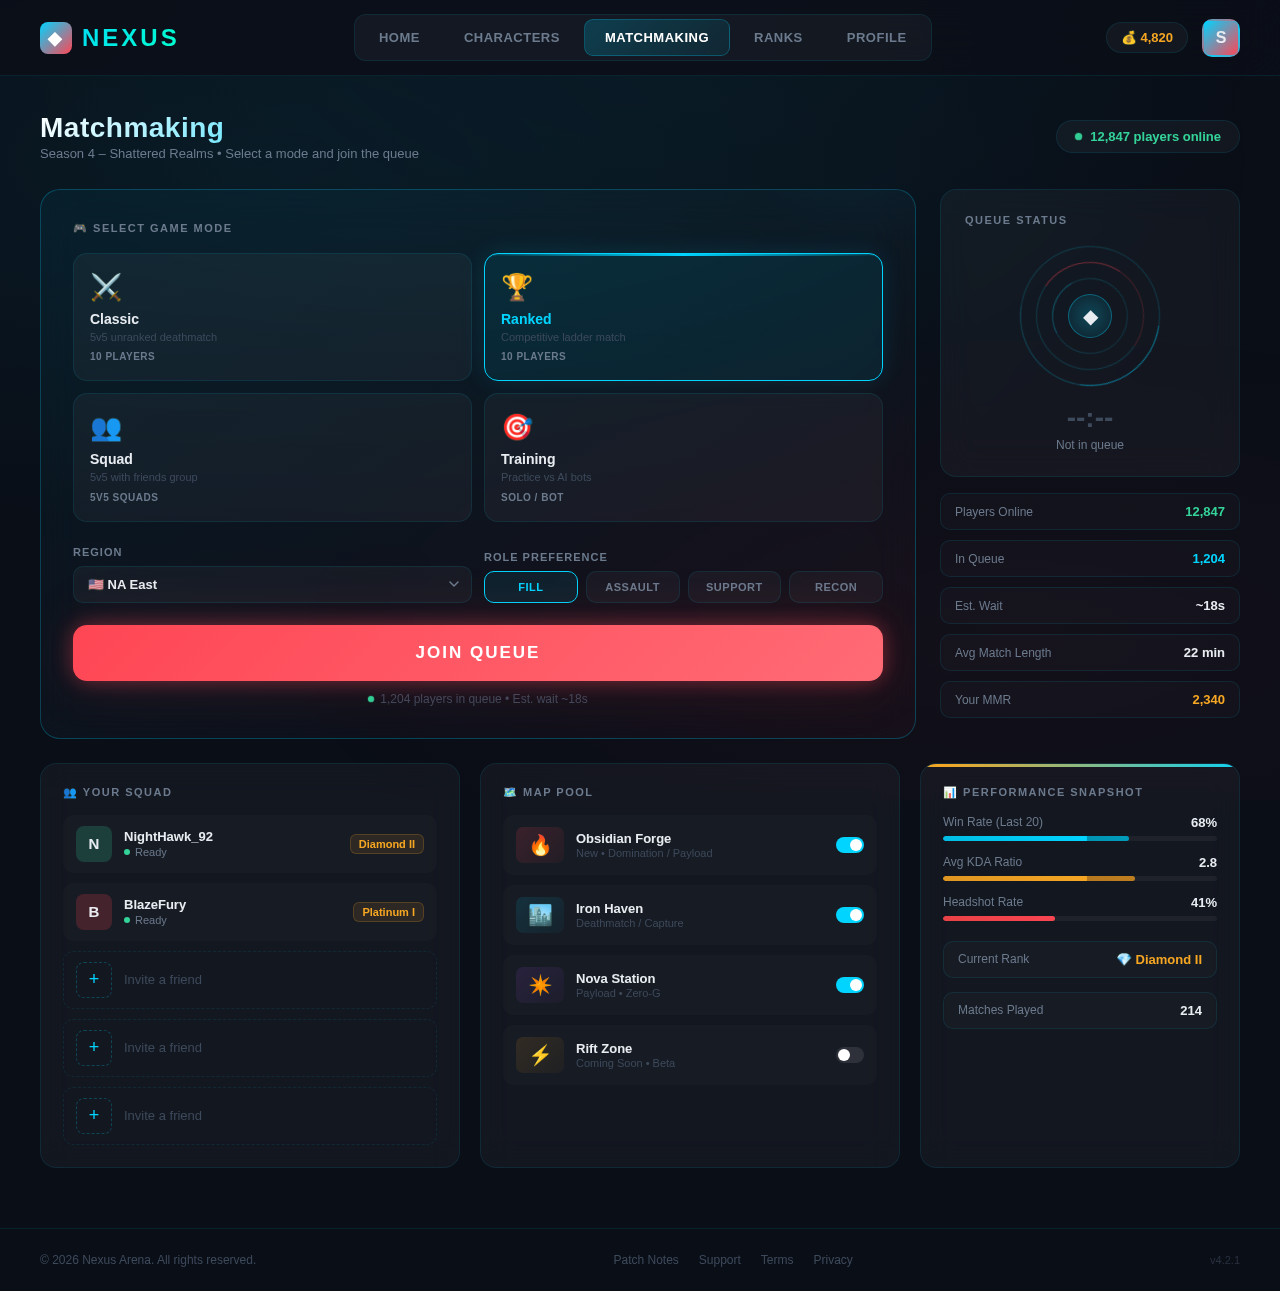Disable the Iron Haven map toggle
This screenshot has width=1280, height=1291.
(x=849, y=915)
